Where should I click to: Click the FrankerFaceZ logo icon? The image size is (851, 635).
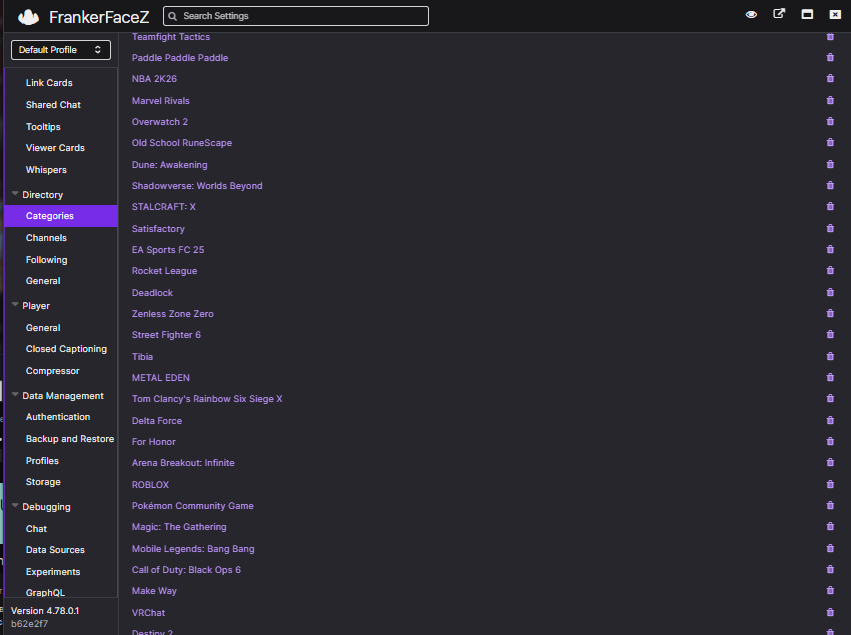pyautogui.click(x=28, y=17)
